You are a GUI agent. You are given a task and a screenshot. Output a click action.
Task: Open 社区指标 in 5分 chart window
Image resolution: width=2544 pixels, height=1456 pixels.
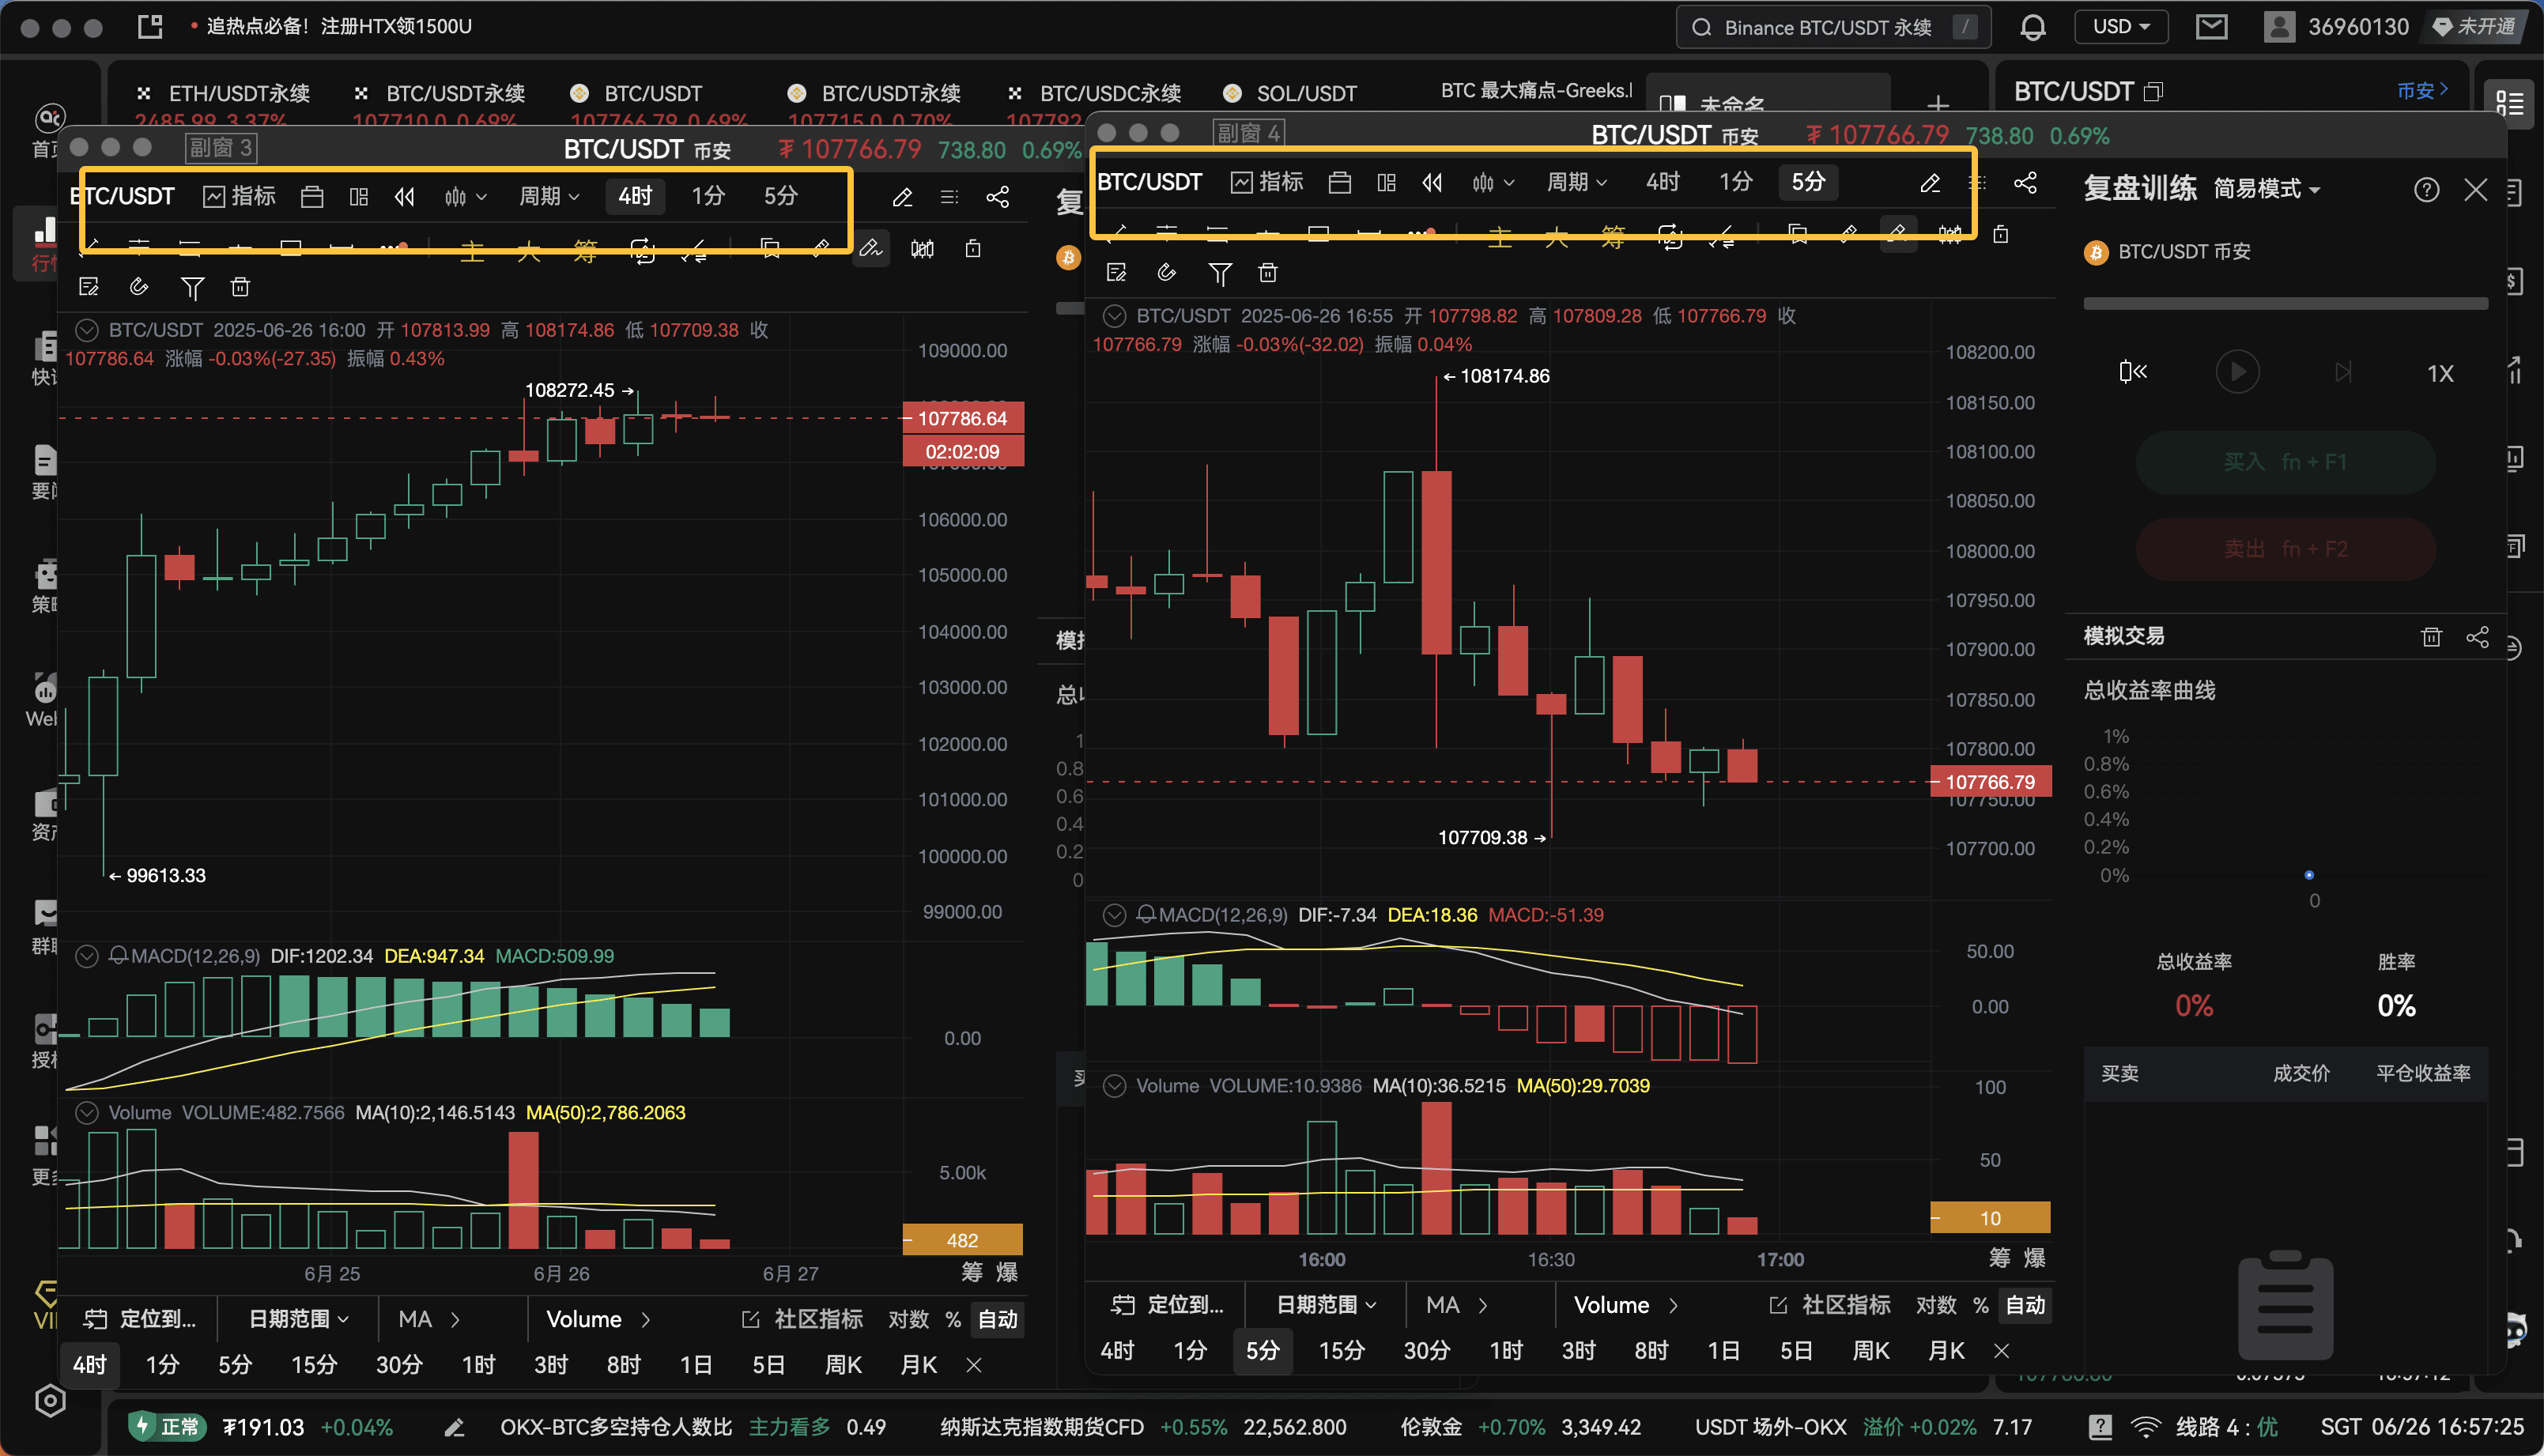1830,1305
